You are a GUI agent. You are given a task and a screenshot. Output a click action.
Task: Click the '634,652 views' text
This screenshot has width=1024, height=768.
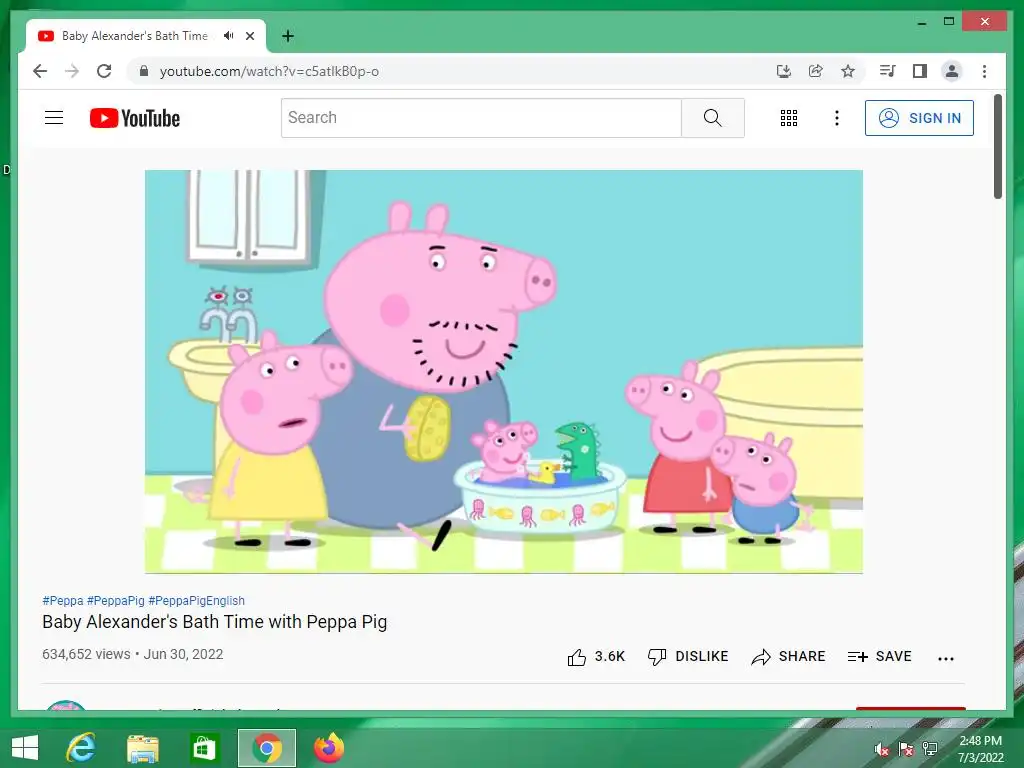[86, 654]
